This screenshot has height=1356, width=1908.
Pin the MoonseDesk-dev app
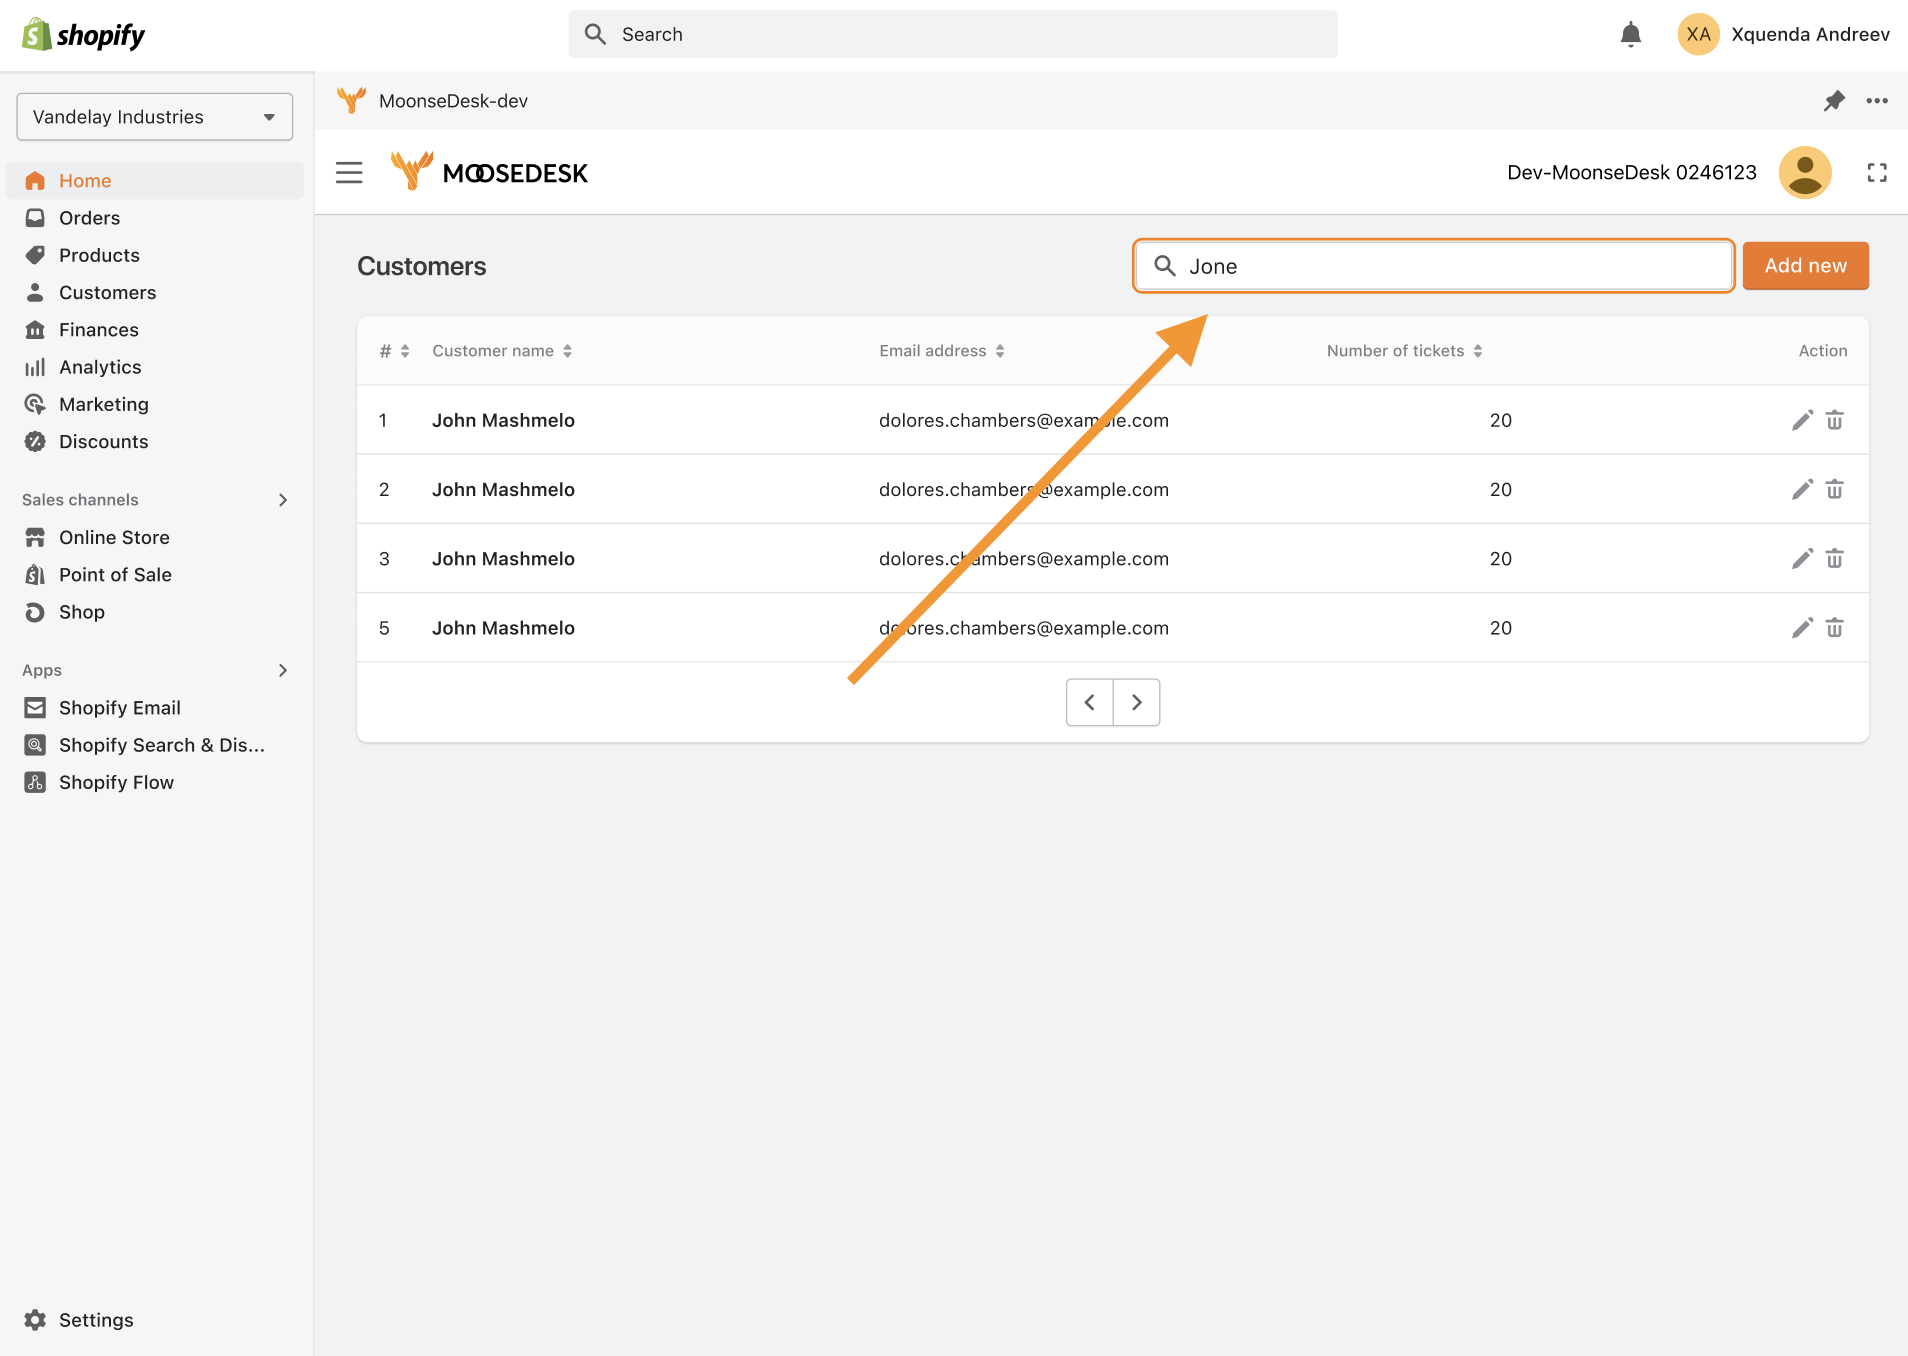click(x=1833, y=101)
